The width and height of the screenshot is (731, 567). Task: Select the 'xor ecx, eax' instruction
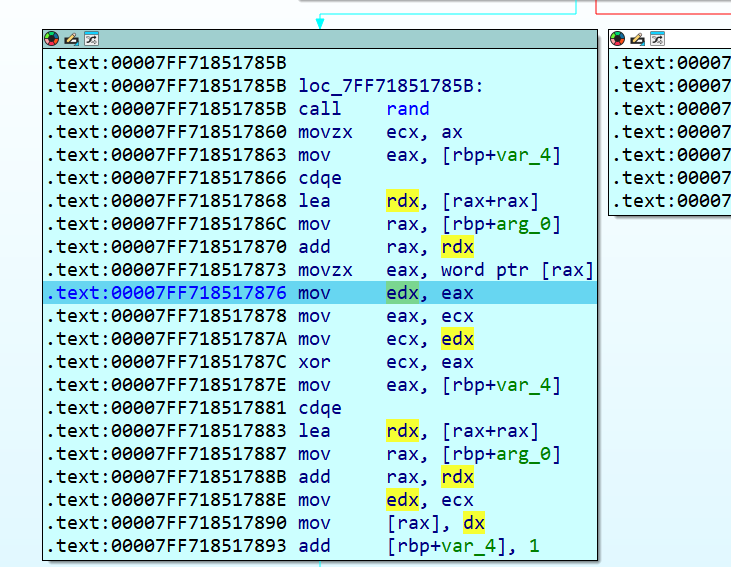click(x=320, y=362)
